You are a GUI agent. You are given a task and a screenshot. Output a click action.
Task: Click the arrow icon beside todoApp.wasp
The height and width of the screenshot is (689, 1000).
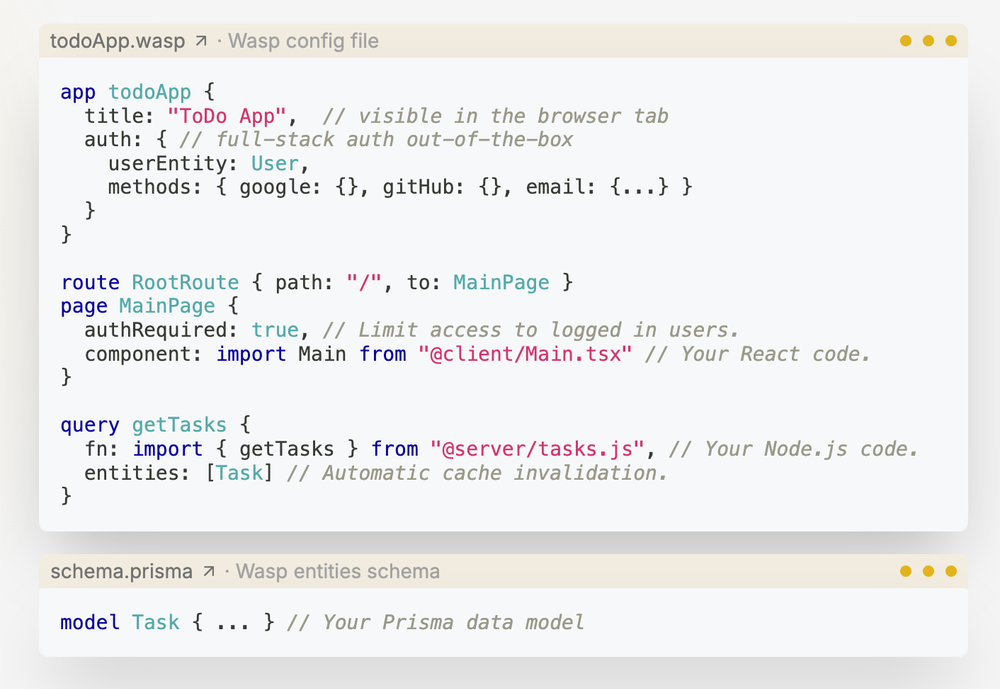click(201, 41)
